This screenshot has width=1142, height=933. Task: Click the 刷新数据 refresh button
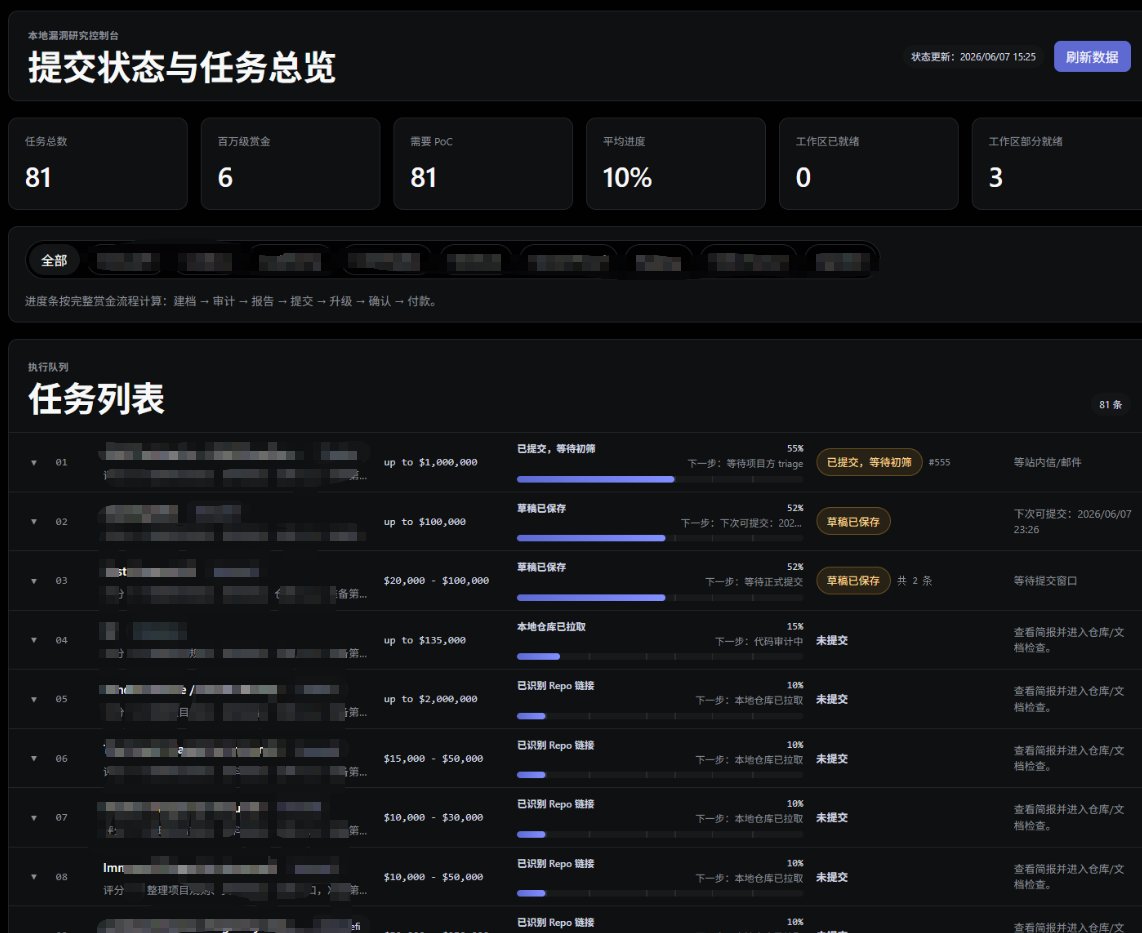(1092, 57)
